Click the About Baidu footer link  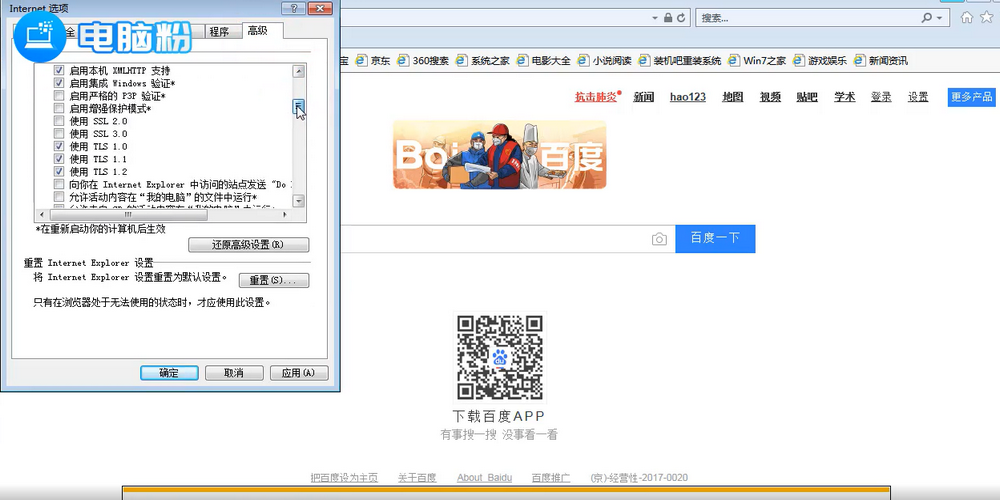485,478
